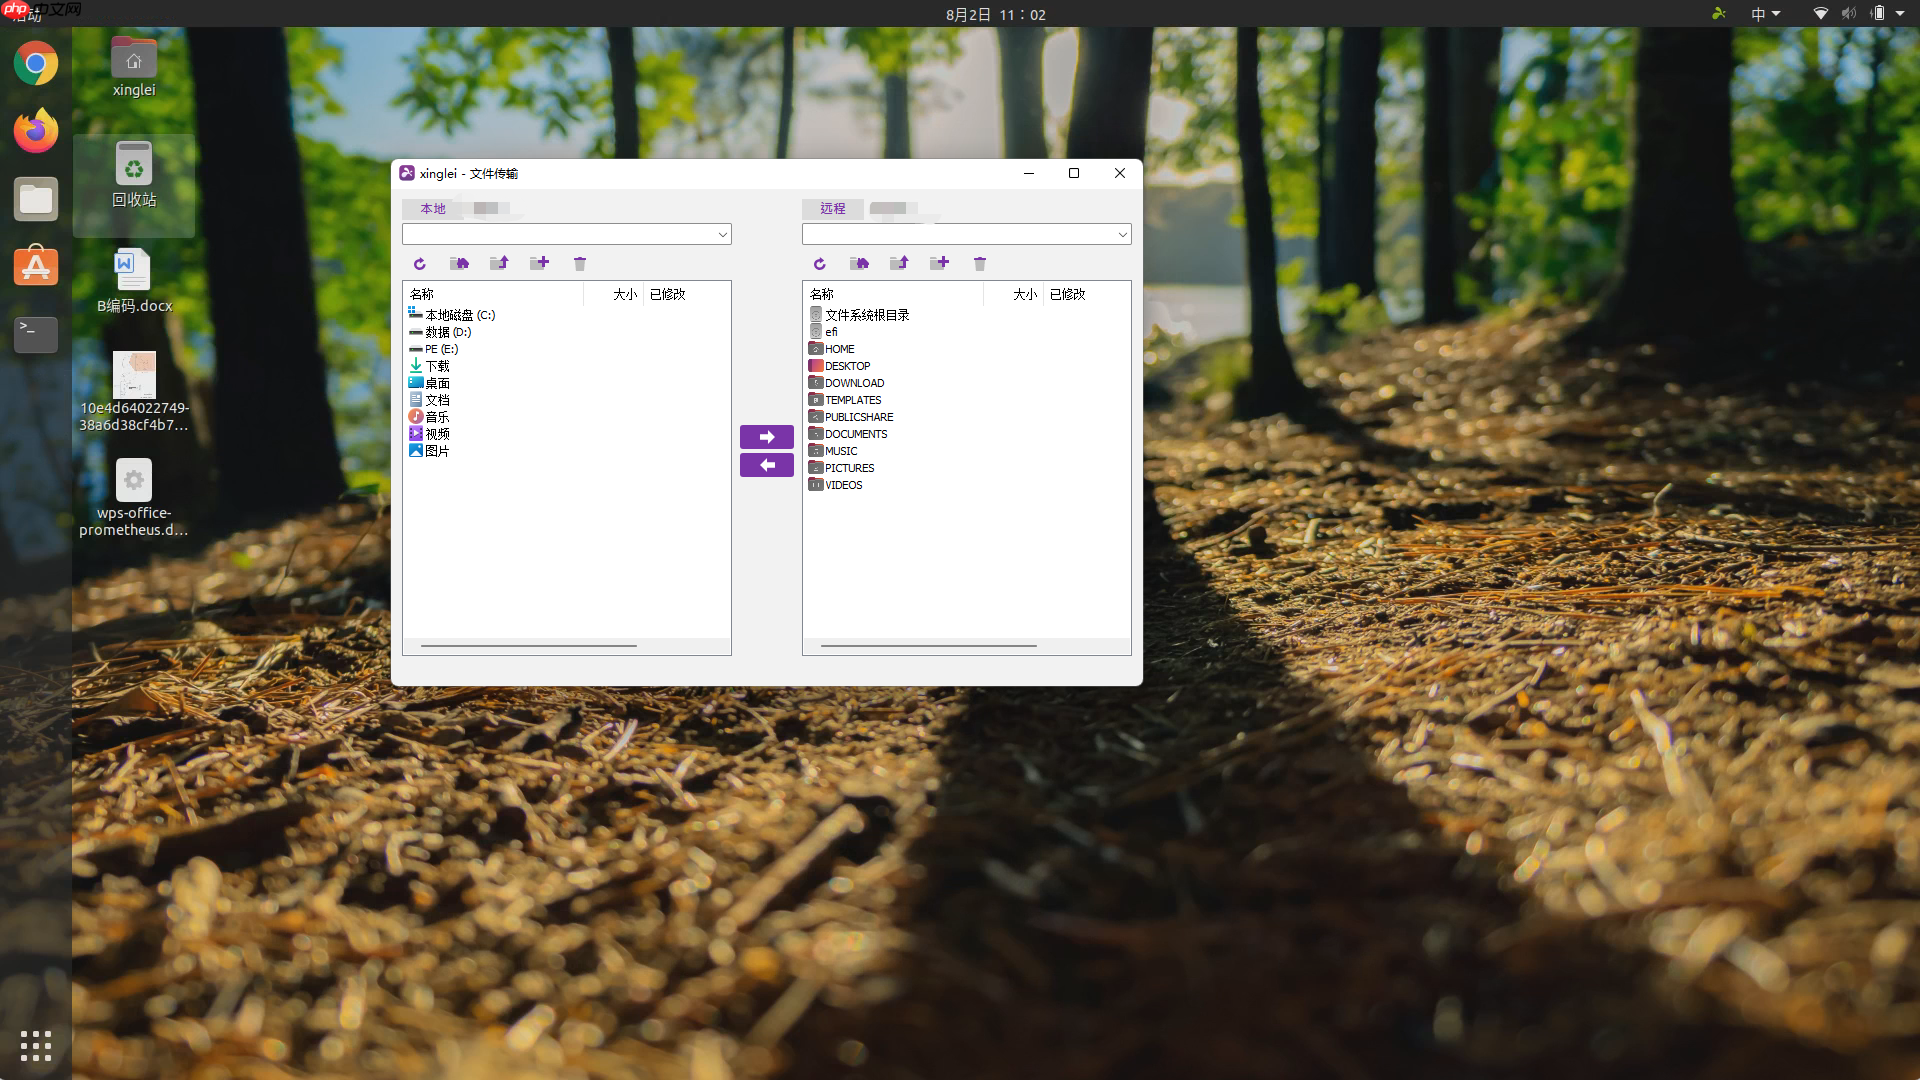This screenshot has height=1080, width=1920.
Task: Sort remote list by 已修改 column
Action: (1067, 294)
